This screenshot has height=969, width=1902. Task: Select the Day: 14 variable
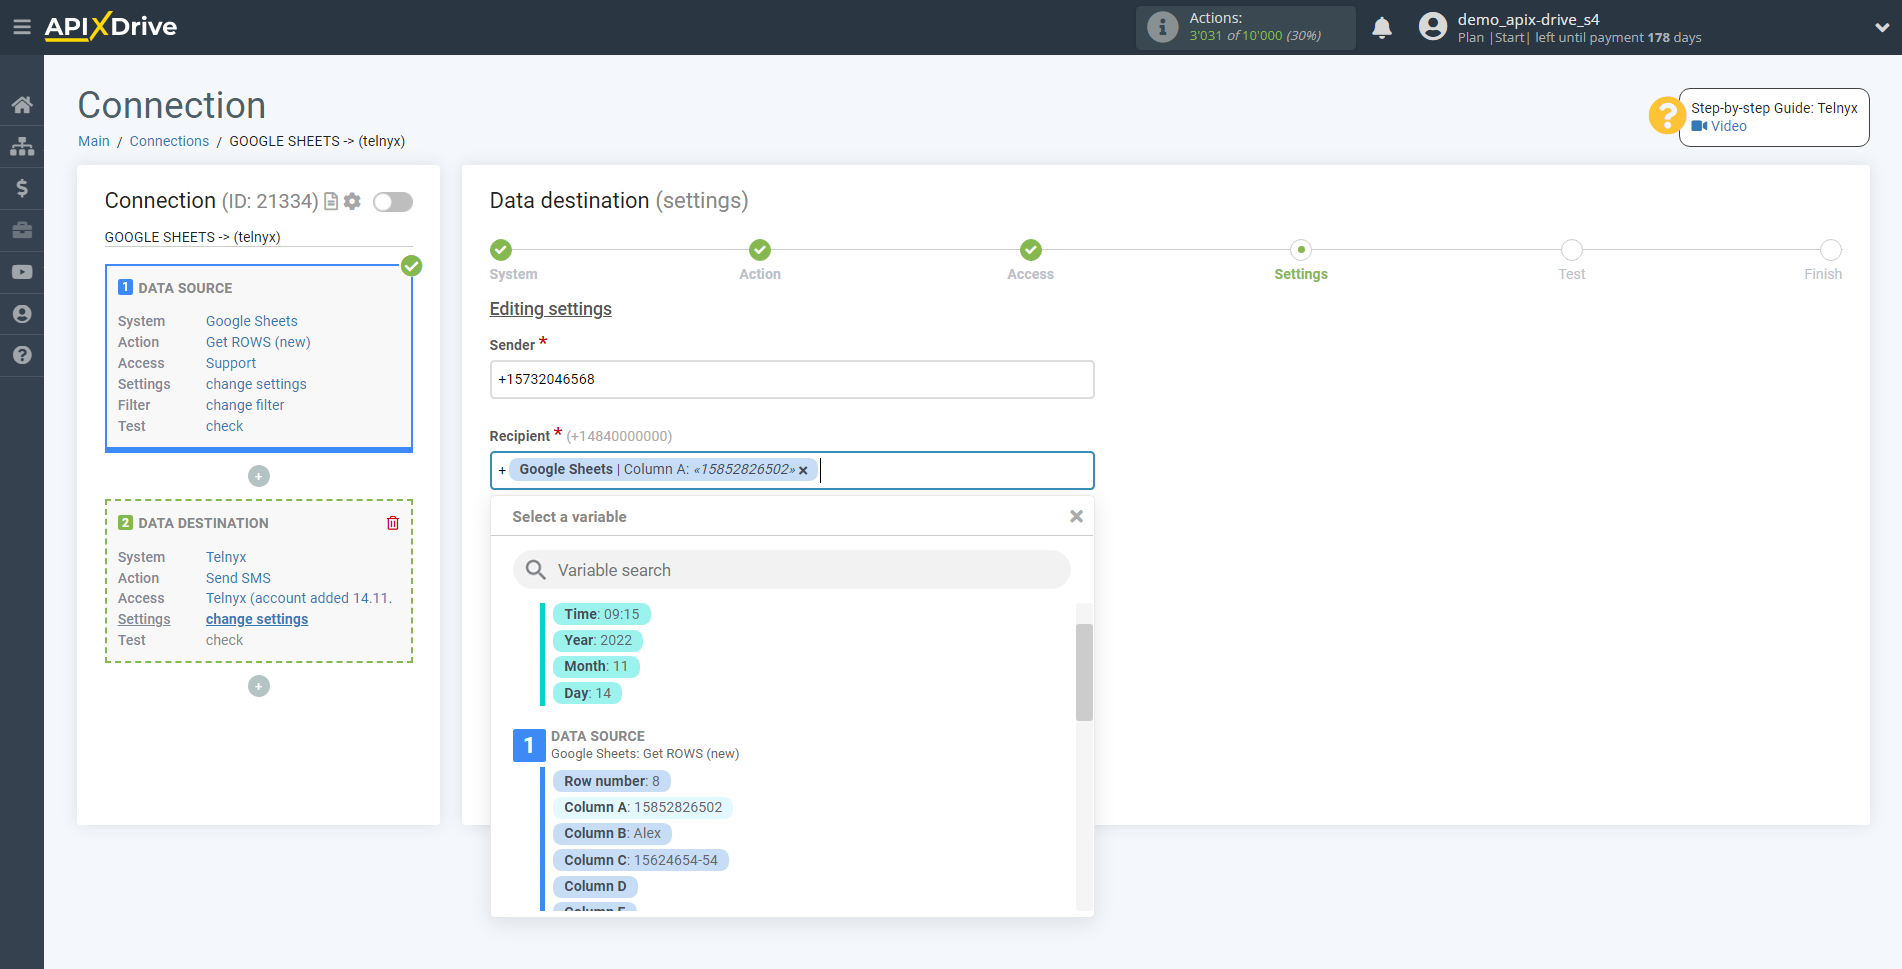point(587,693)
